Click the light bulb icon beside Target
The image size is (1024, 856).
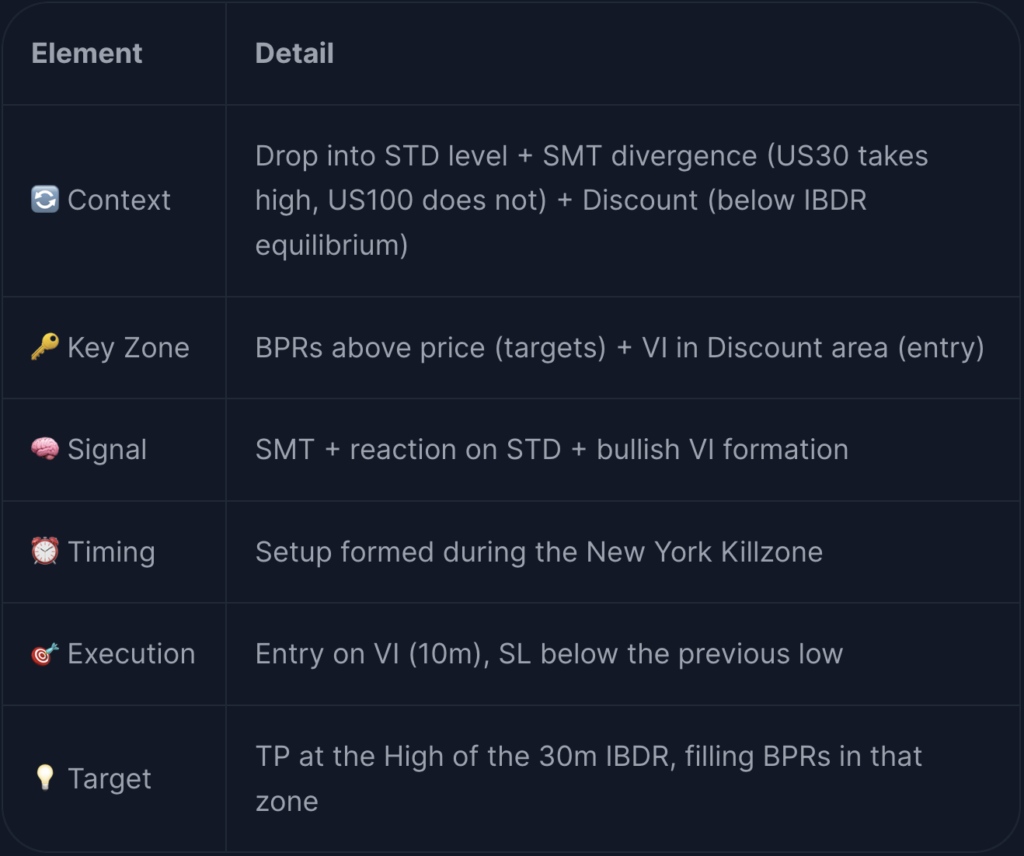tap(45, 778)
